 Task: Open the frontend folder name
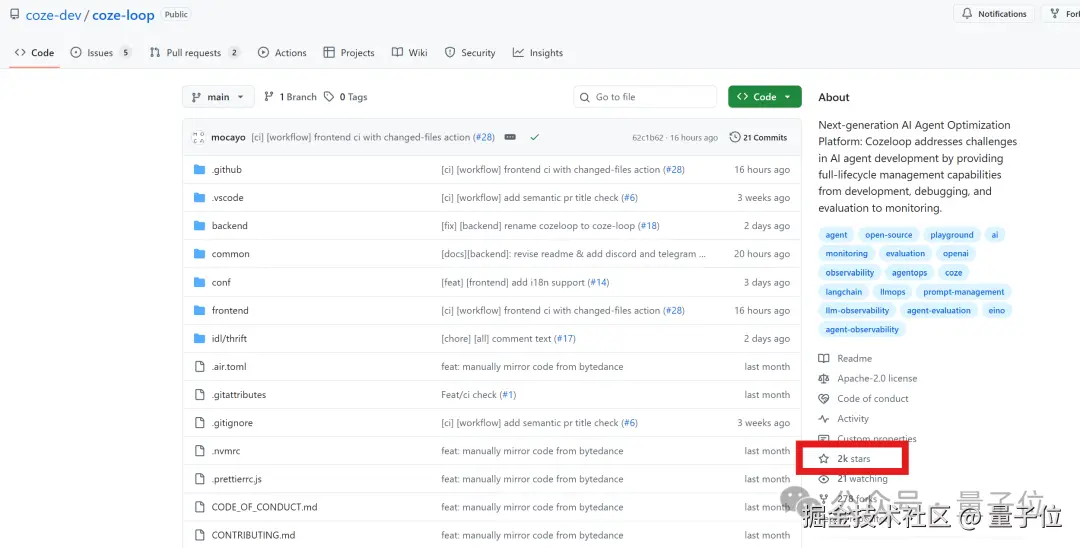[x=230, y=310]
